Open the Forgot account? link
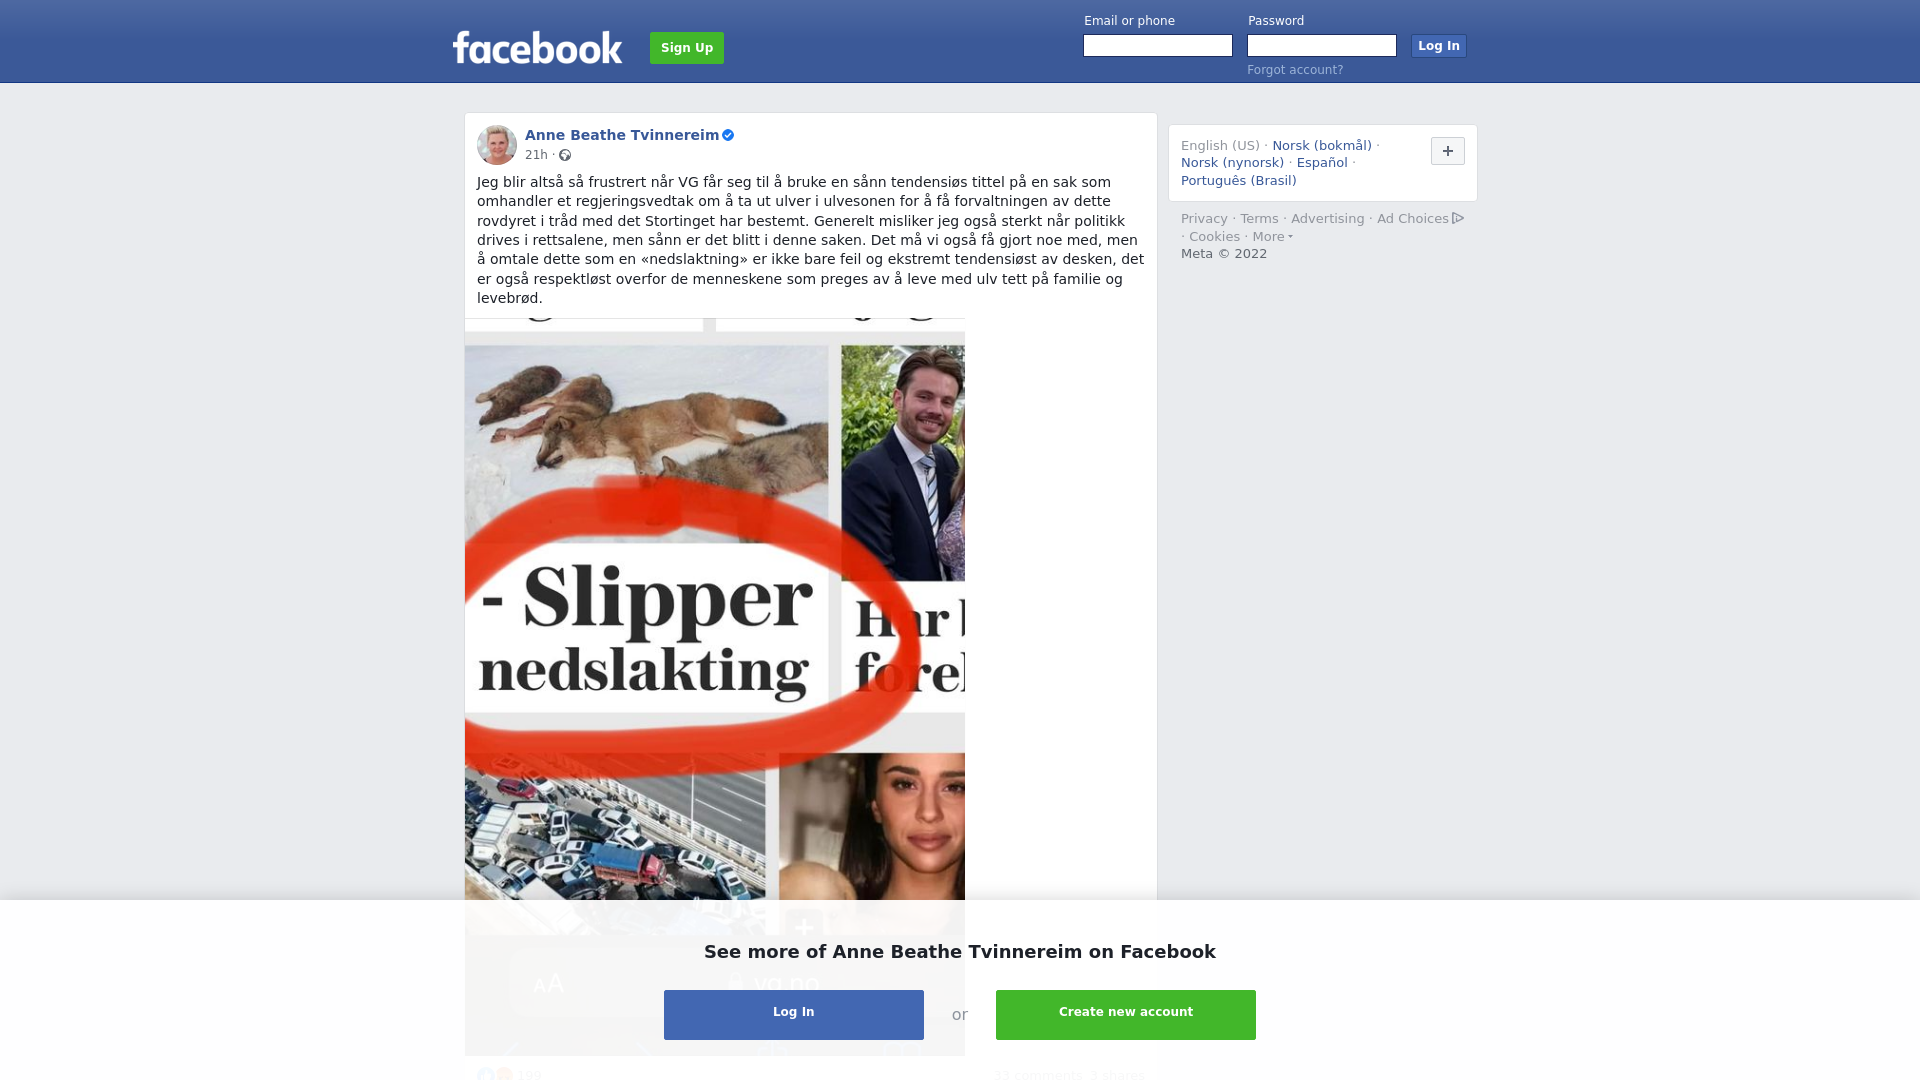This screenshot has width=1920, height=1080. click(x=1295, y=70)
